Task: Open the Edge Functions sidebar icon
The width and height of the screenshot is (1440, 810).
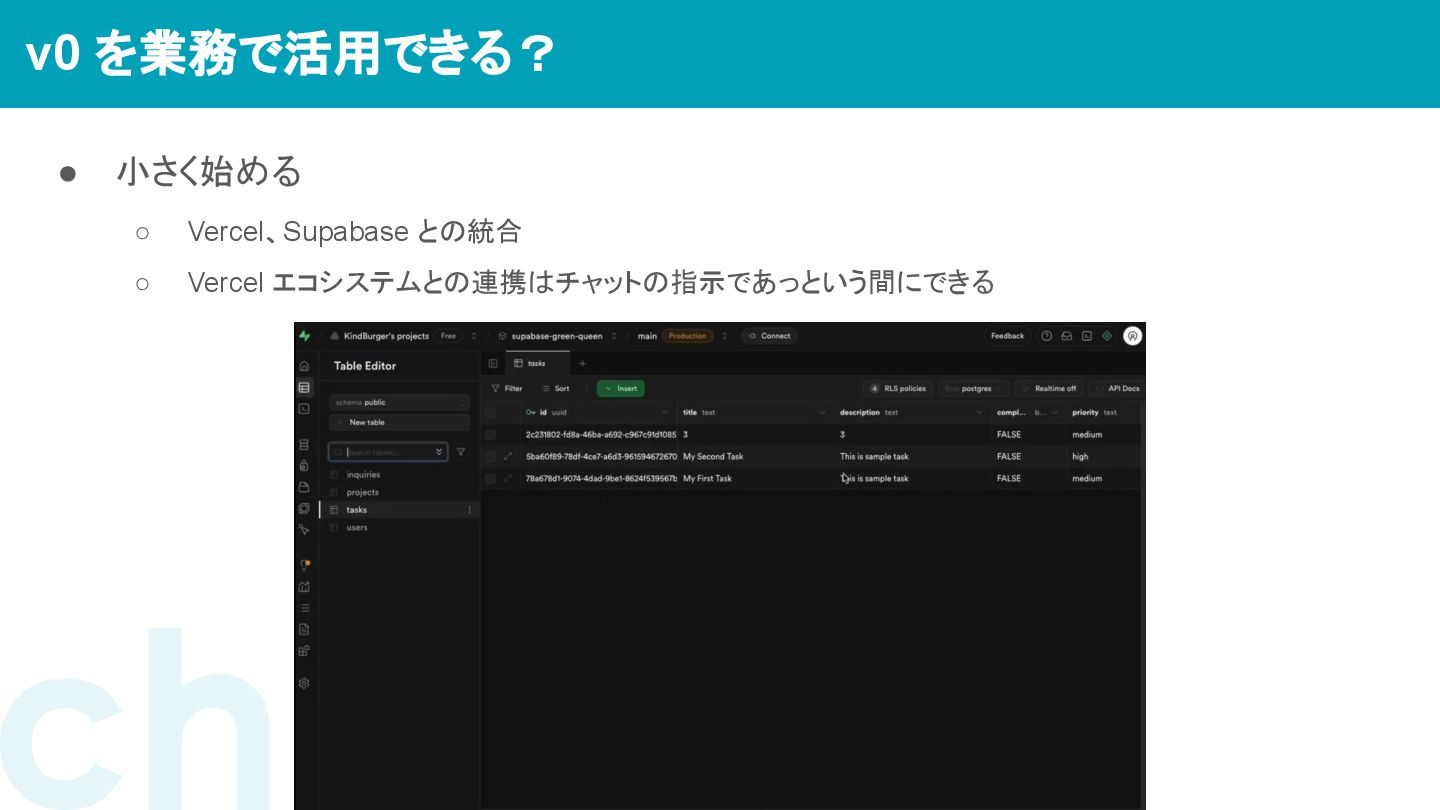Action: point(304,508)
